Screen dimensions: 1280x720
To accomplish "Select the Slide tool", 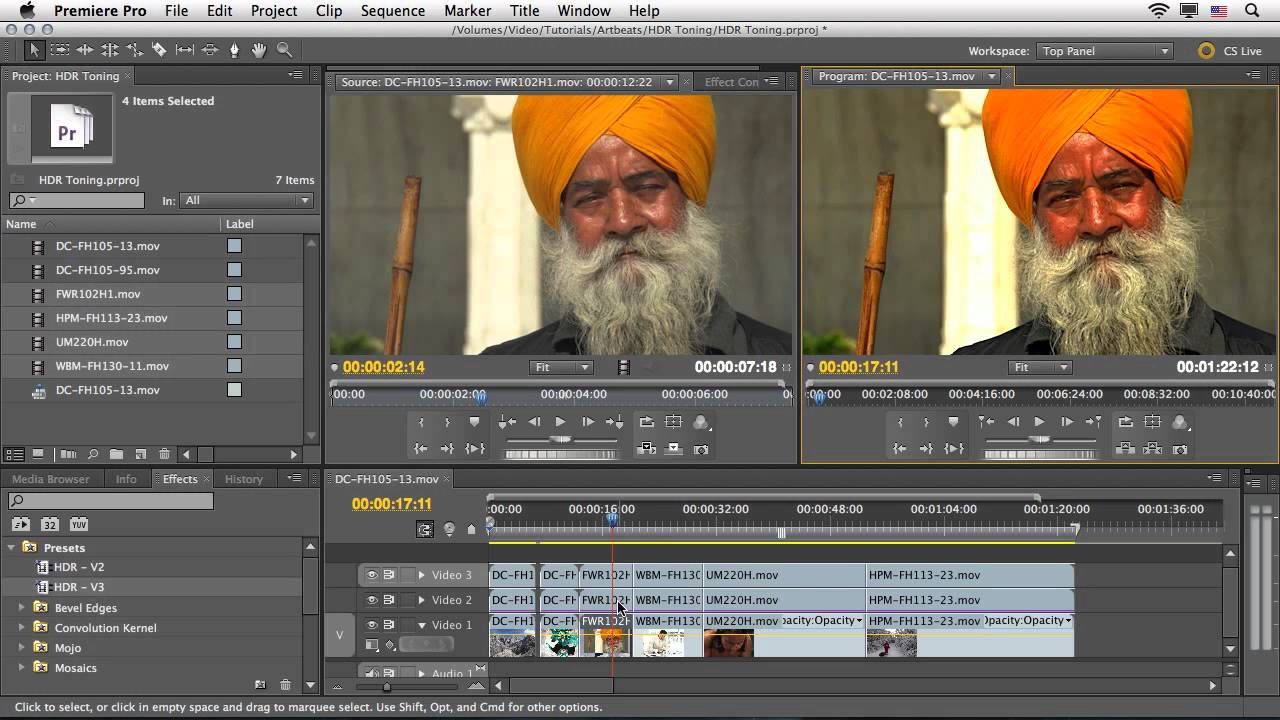I will [210, 50].
